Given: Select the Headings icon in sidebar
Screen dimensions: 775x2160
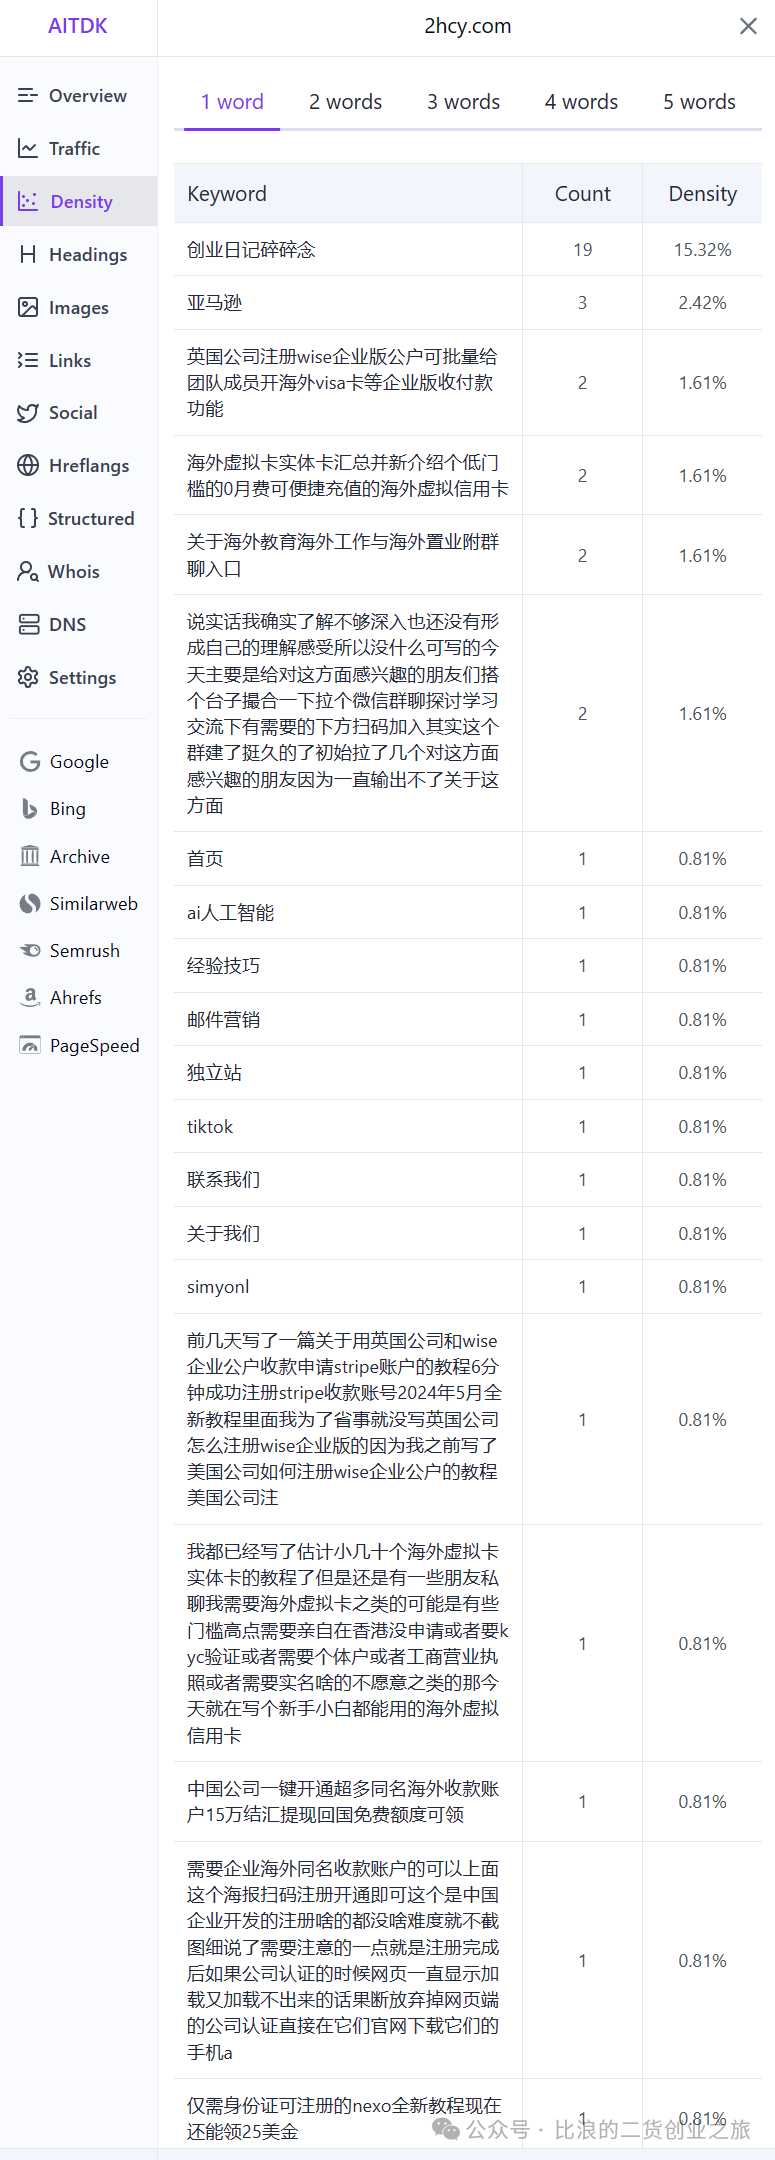Looking at the screenshot, I should coord(28,255).
